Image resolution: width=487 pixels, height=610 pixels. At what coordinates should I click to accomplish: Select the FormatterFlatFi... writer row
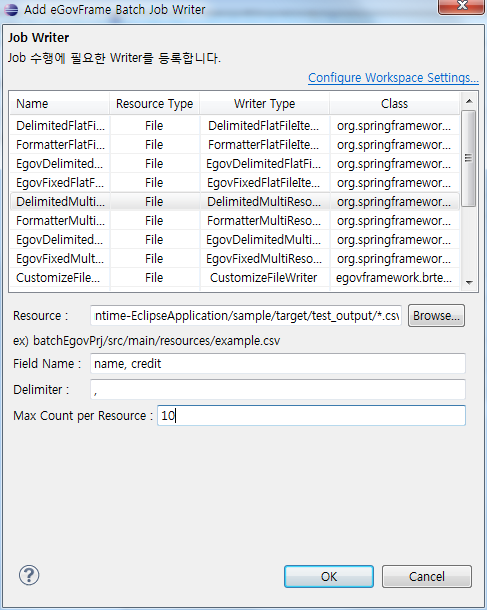[x=235, y=145]
